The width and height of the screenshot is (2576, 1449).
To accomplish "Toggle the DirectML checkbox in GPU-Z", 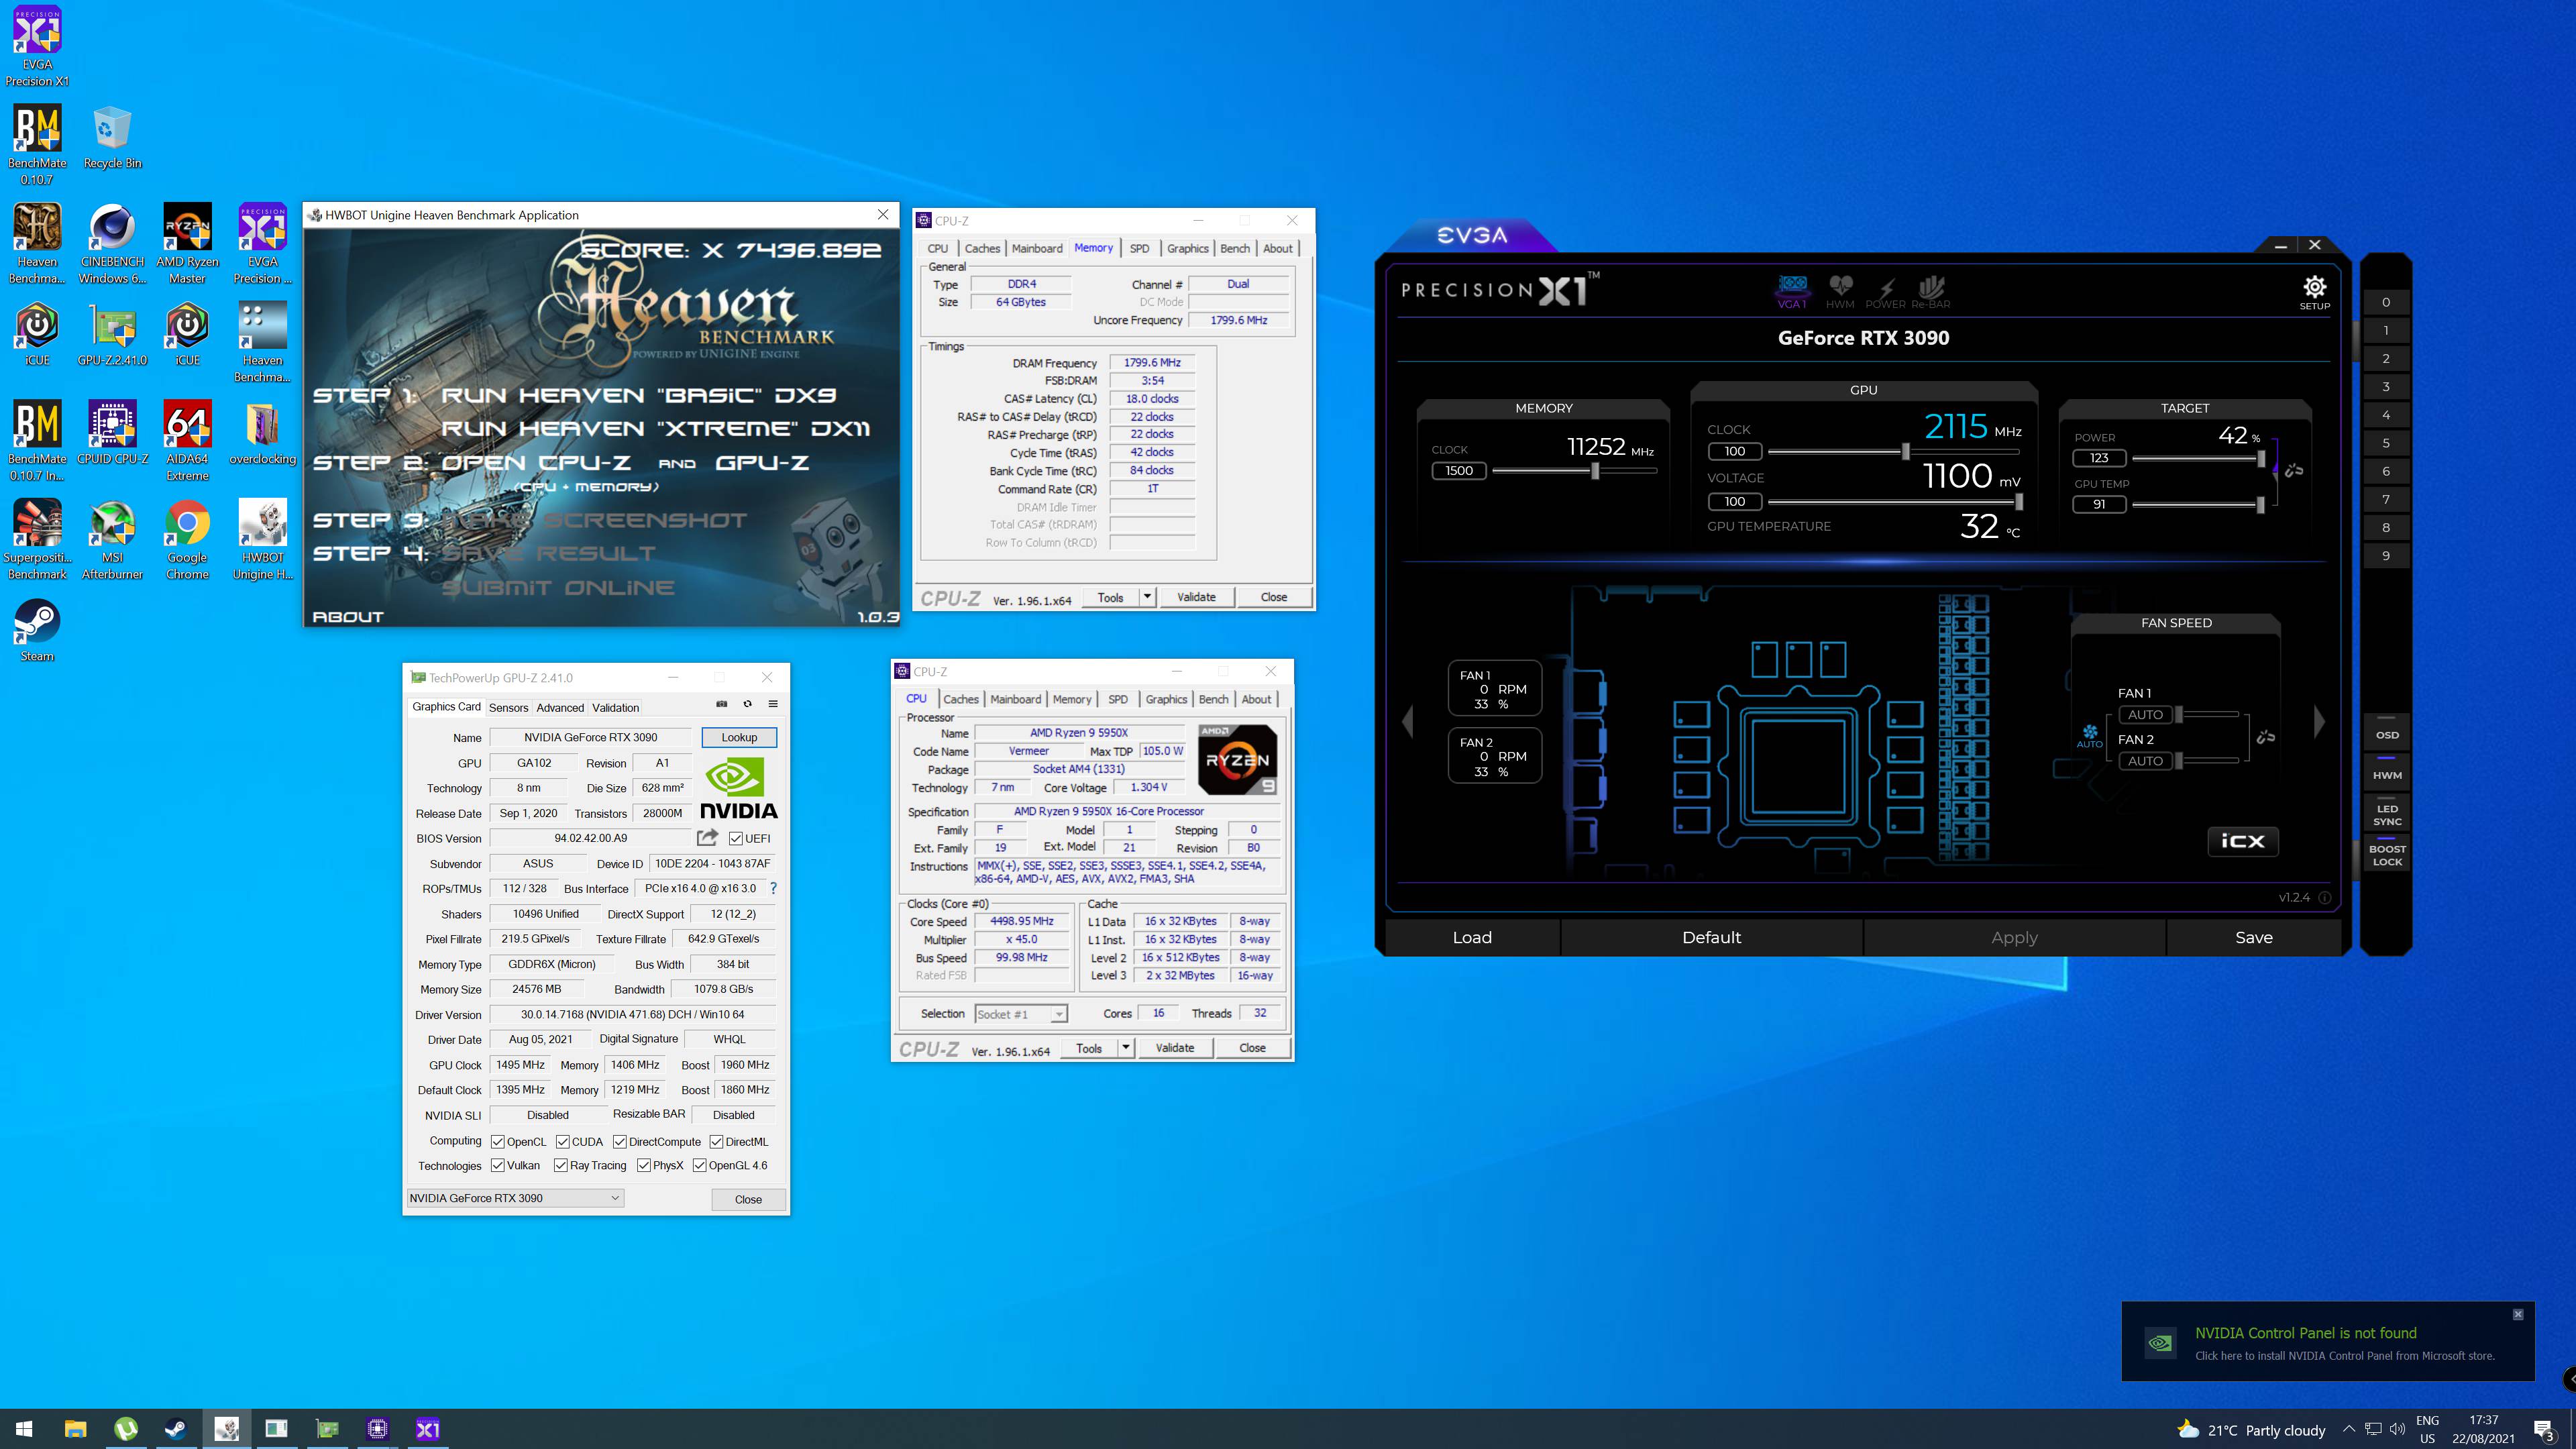I will [717, 1141].
